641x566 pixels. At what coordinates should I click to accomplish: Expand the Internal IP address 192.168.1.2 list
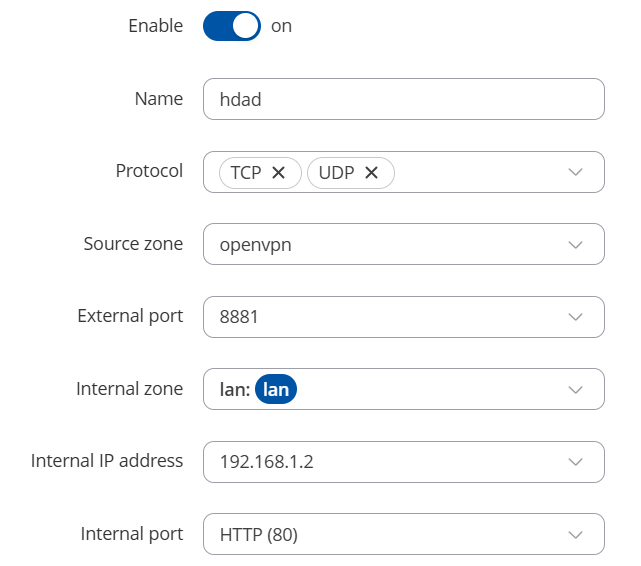380,462
